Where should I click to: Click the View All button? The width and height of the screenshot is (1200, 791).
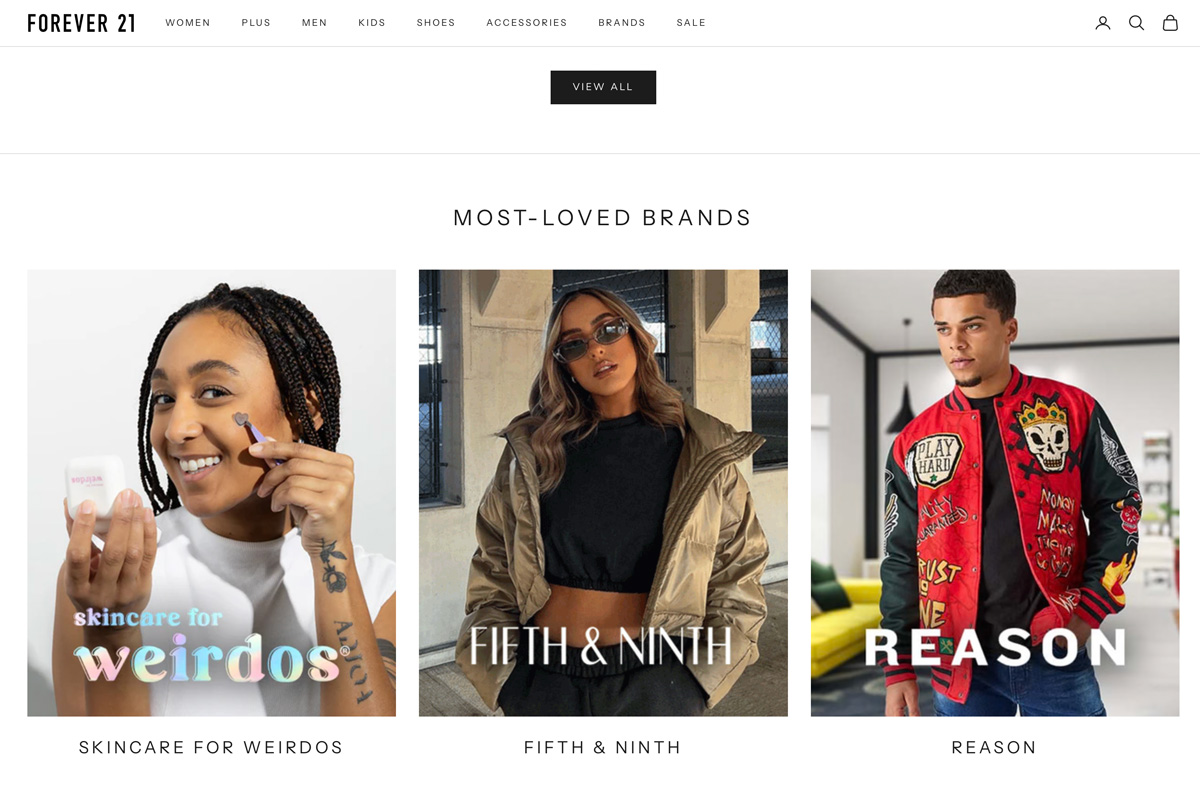[603, 87]
